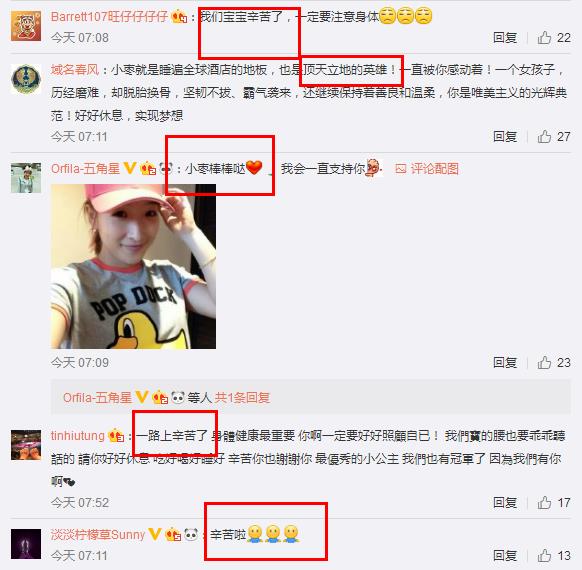Like the Barrett107 comment with 22 likes
This screenshot has height=570, width=582.
tap(545, 37)
